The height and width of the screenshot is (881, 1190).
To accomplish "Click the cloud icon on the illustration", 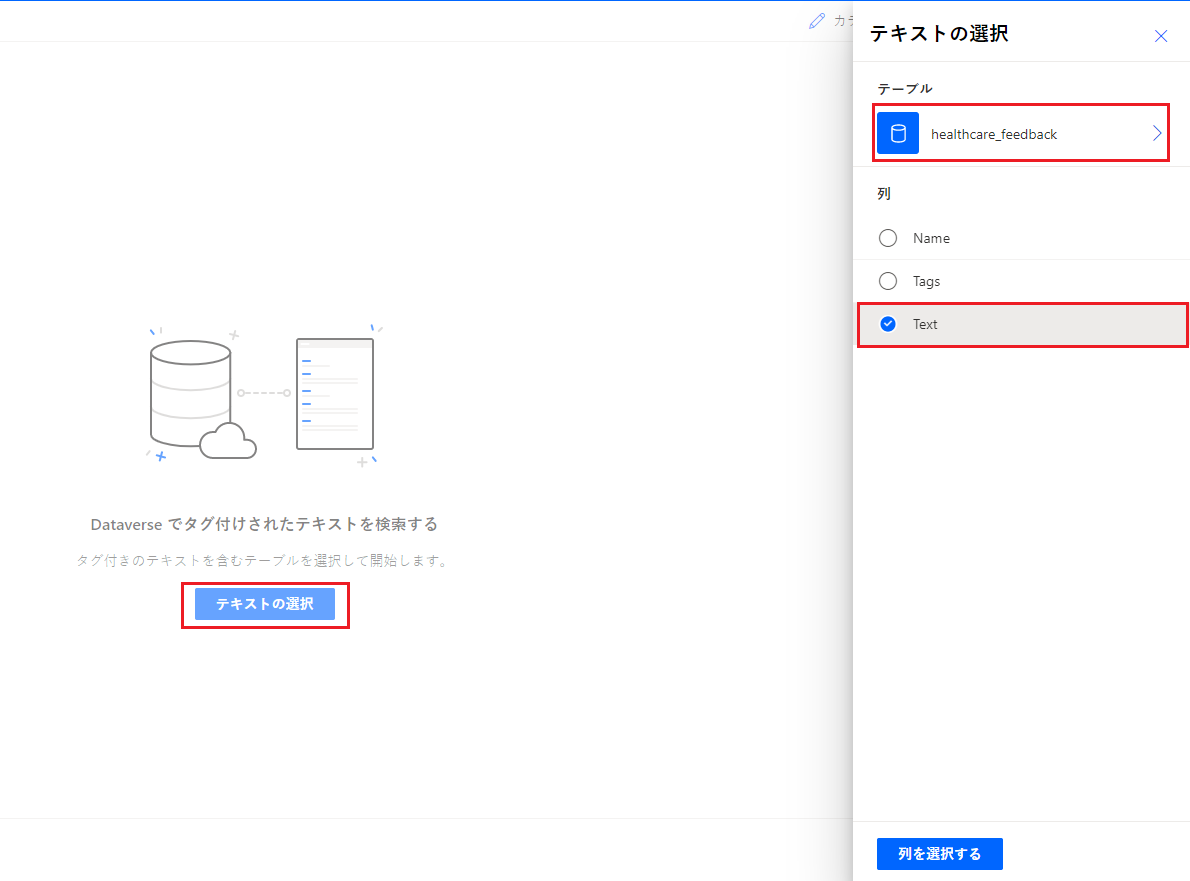I will 228,441.
